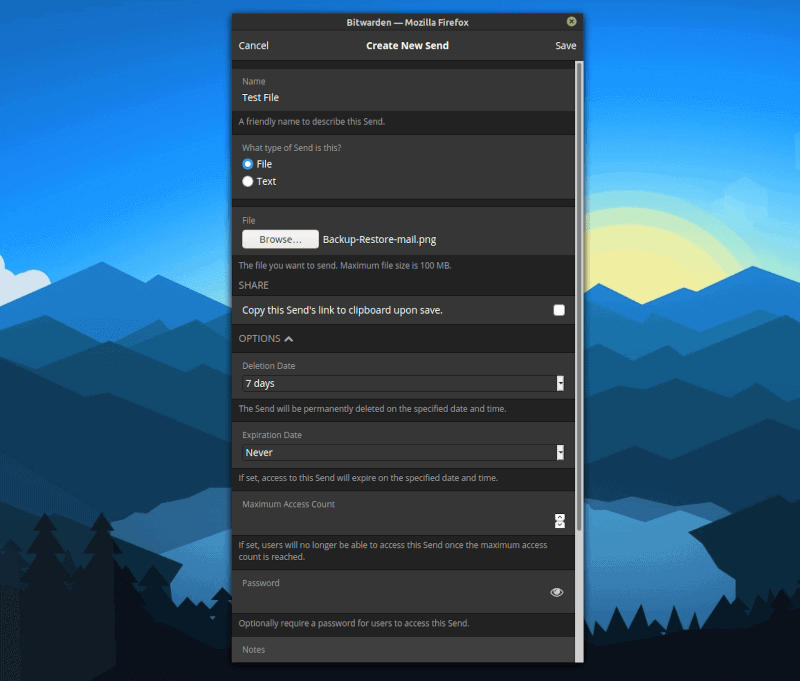Increase Maximum Access Count with up arrow

tap(560, 516)
